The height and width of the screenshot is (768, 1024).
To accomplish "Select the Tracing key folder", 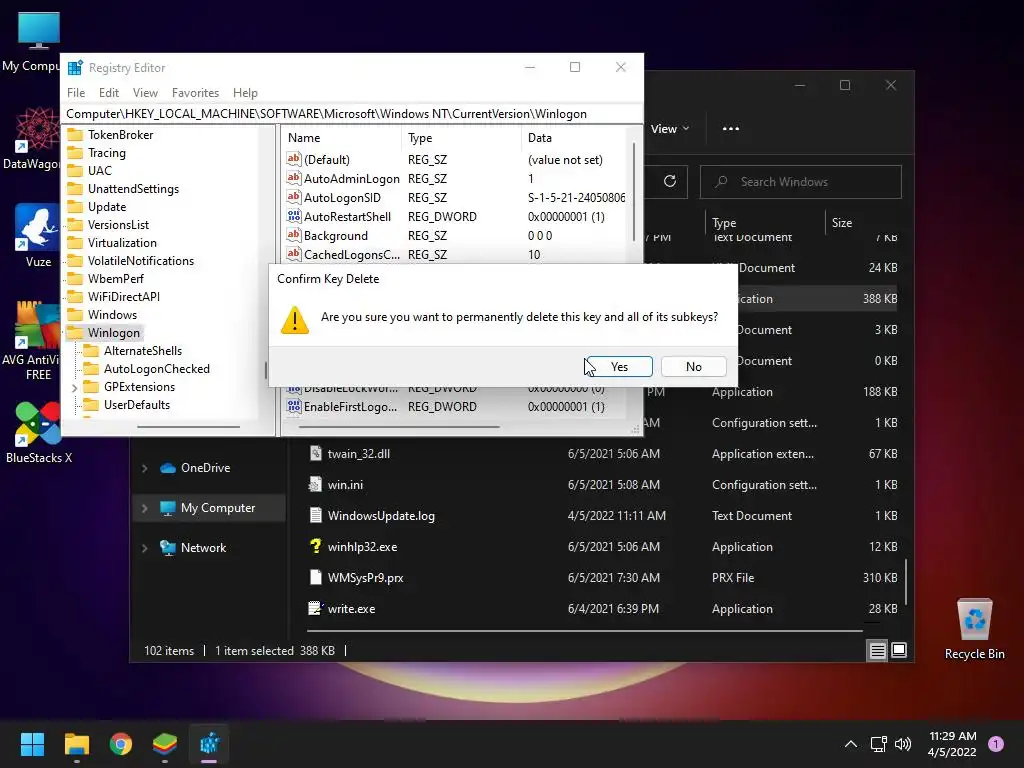I will tap(106, 153).
